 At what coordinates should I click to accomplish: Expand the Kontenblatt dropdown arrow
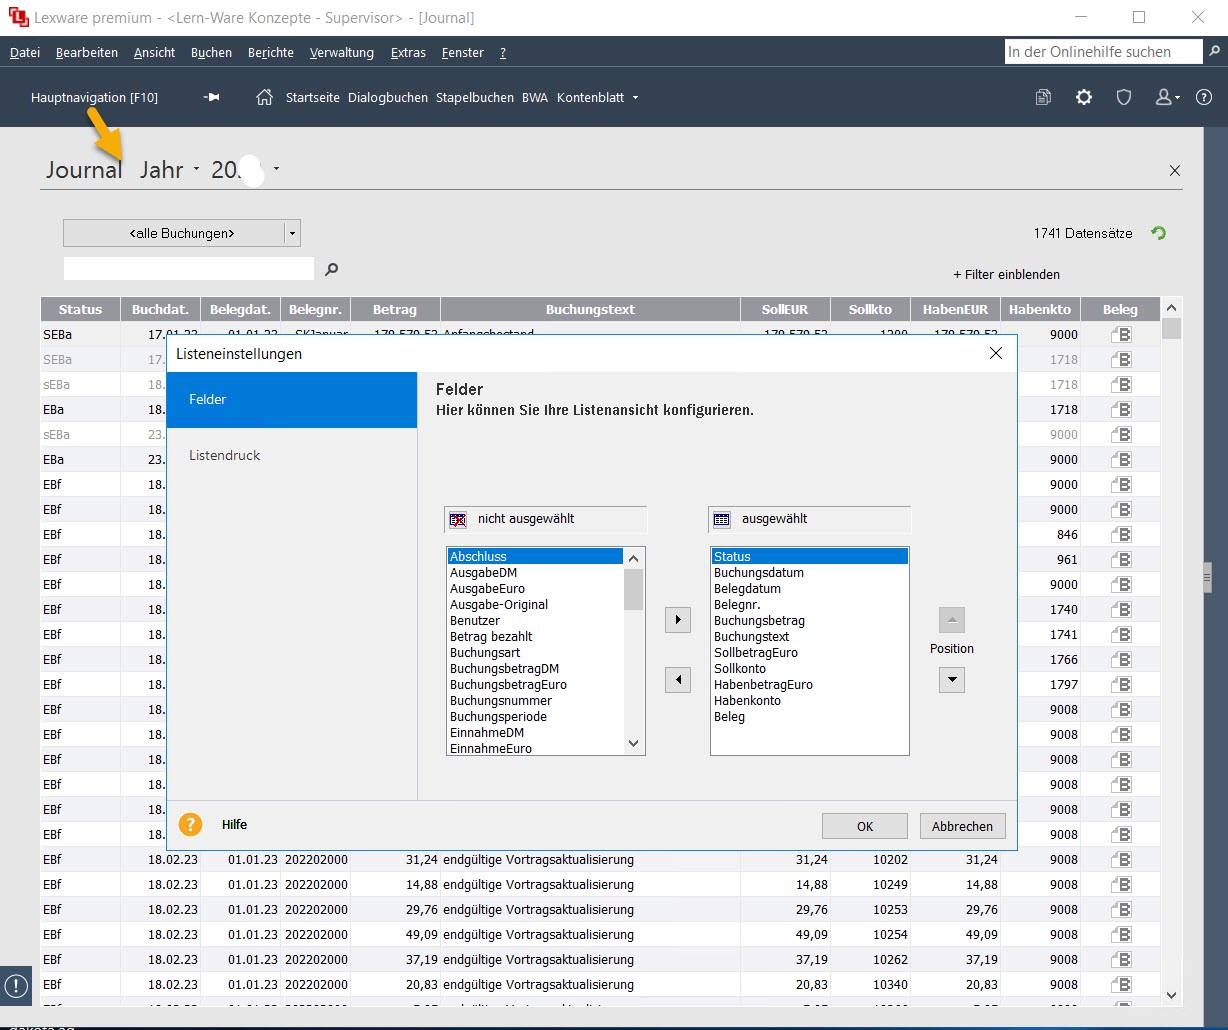pyautogui.click(x=635, y=98)
